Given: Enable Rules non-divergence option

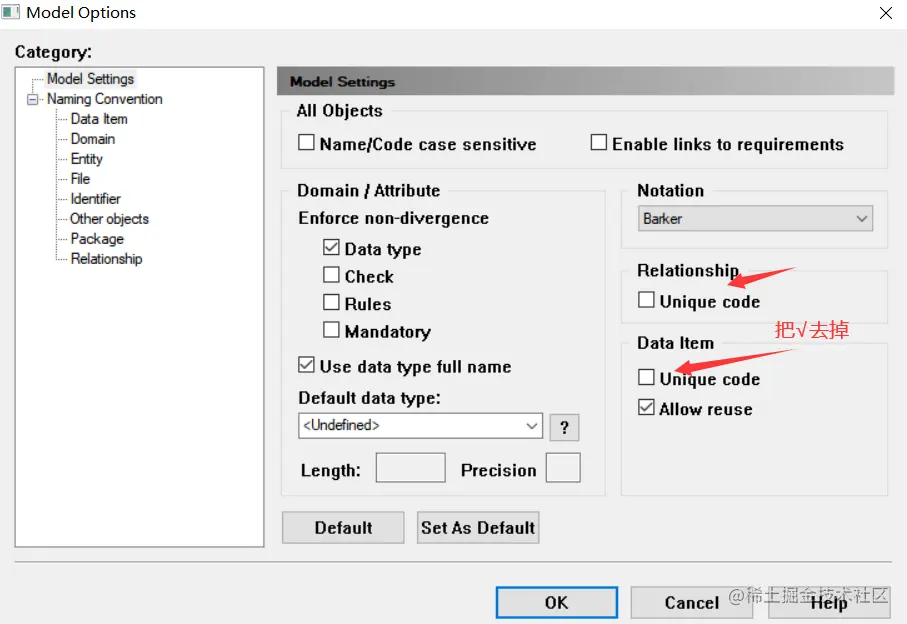Looking at the screenshot, I should coord(331,302).
